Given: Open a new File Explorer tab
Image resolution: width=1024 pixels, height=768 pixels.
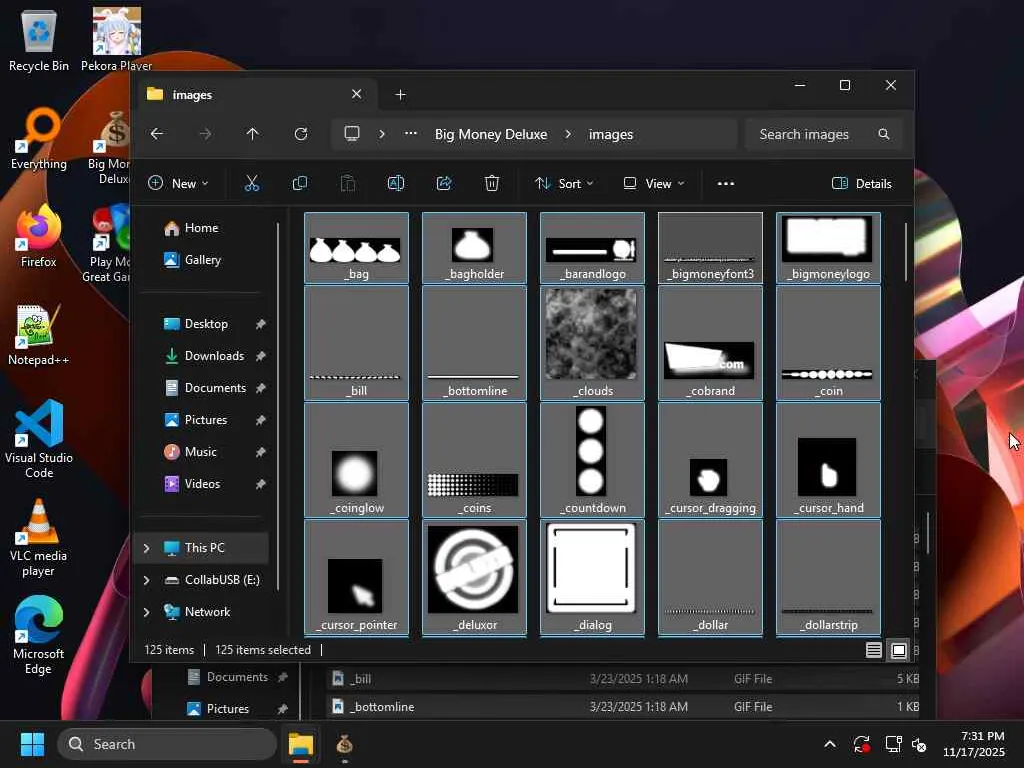Looking at the screenshot, I should [x=400, y=94].
